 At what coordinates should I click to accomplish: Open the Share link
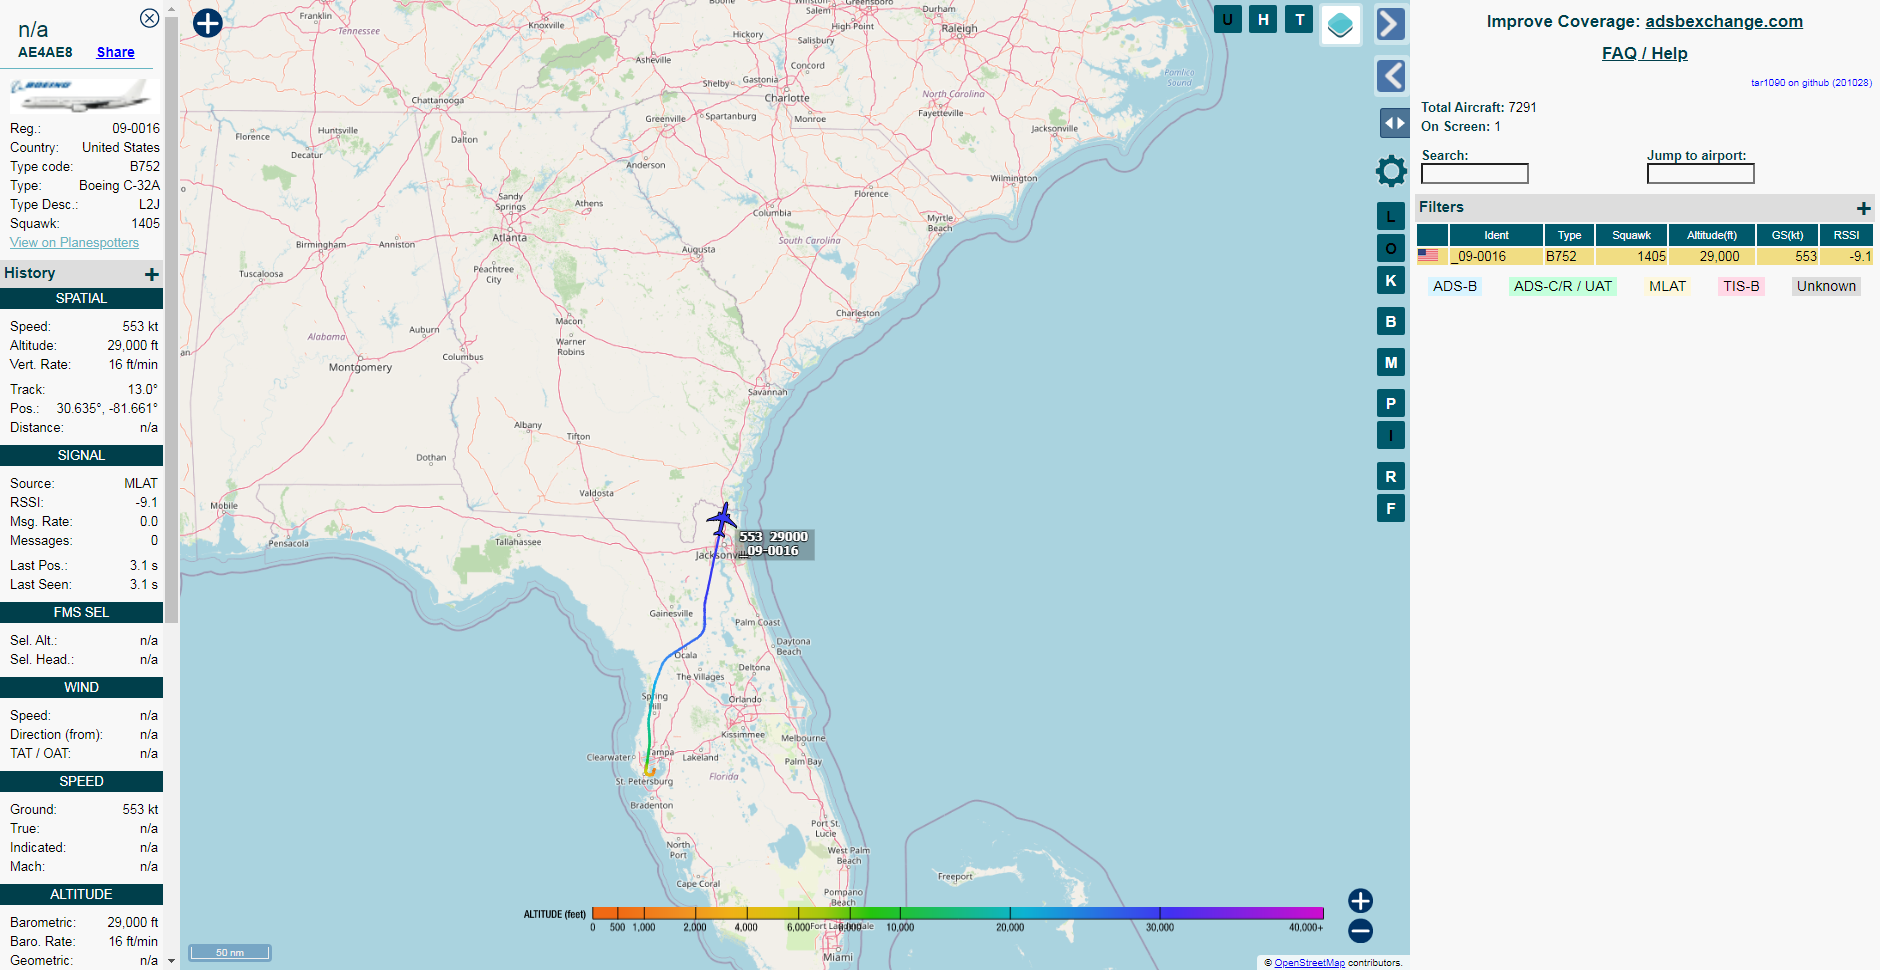115,52
